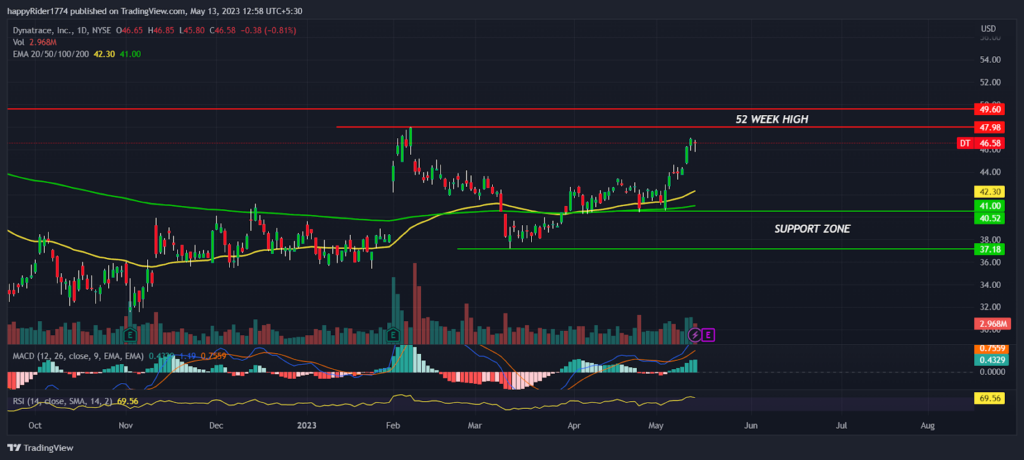
Task: Click the green 40.52 price tag
Action: tap(988, 218)
